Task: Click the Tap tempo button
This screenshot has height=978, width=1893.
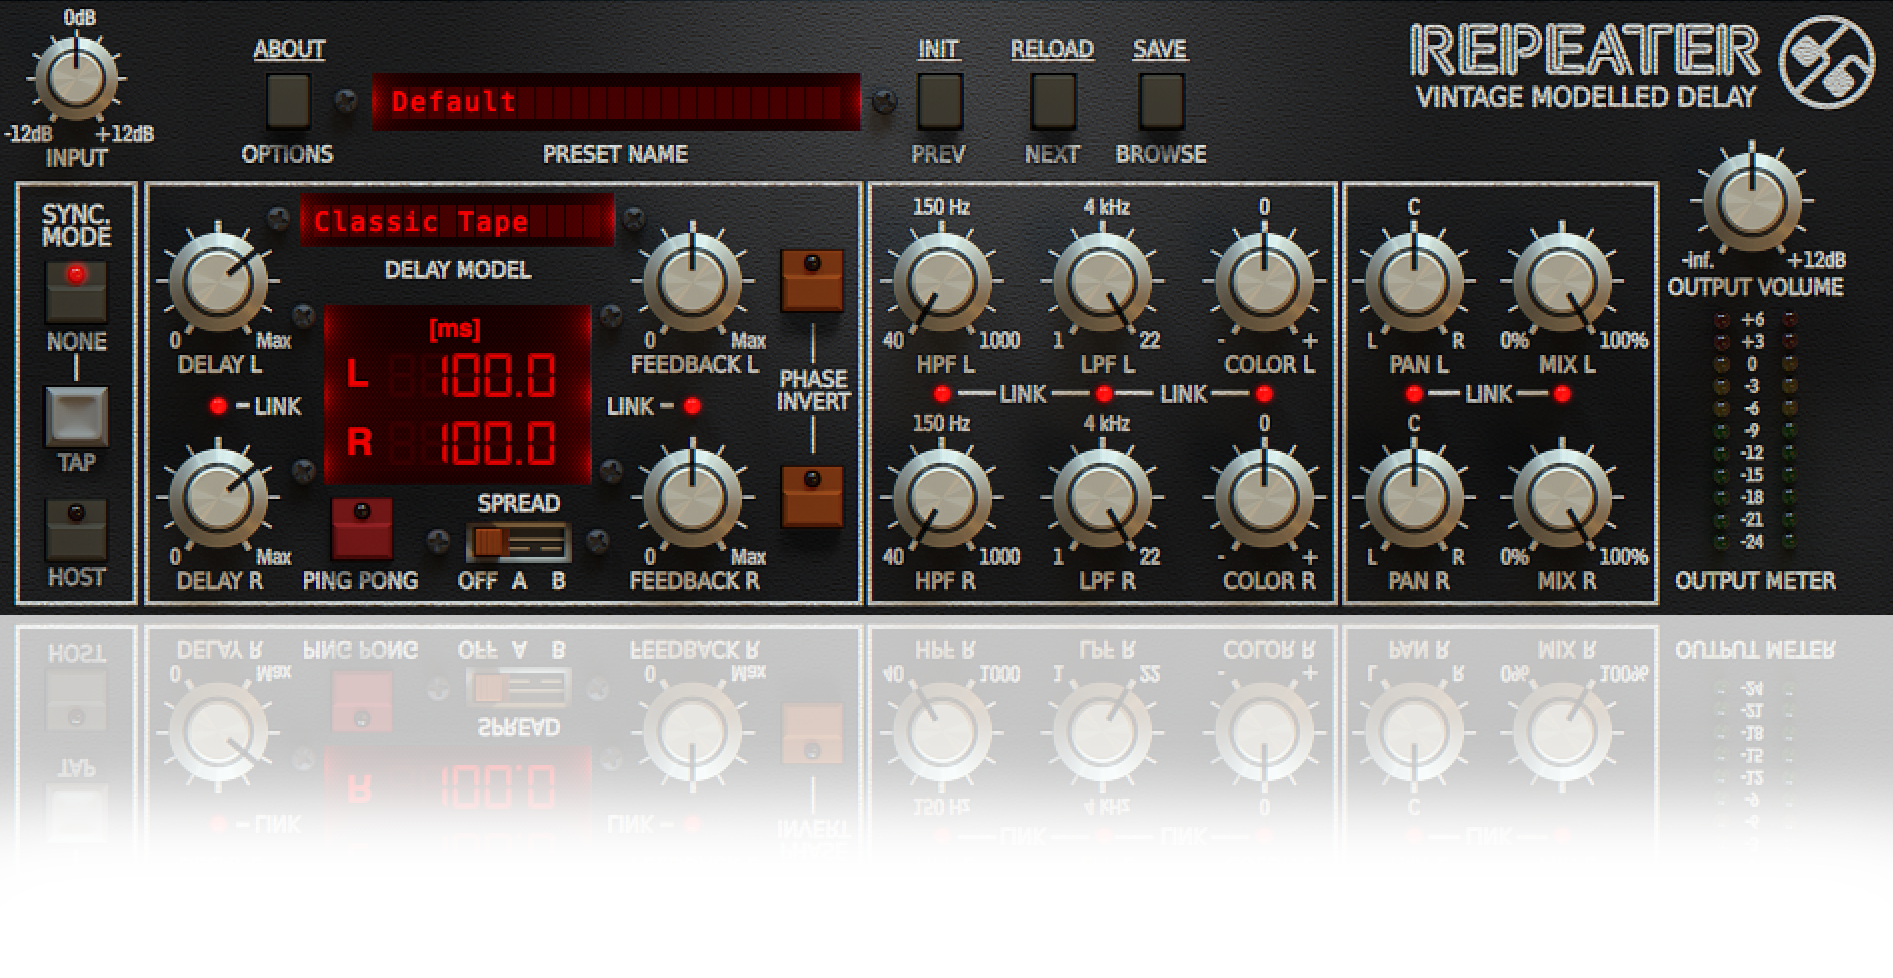Action: point(76,417)
